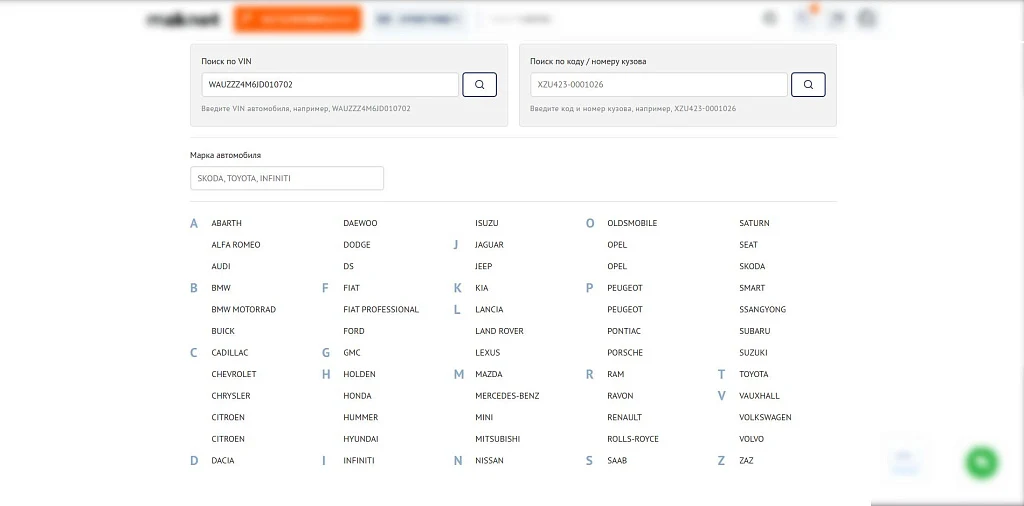Image resolution: width=1024 pixels, height=506 pixels.
Task: Click the body code search magnifier button
Action: click(808, 85)
